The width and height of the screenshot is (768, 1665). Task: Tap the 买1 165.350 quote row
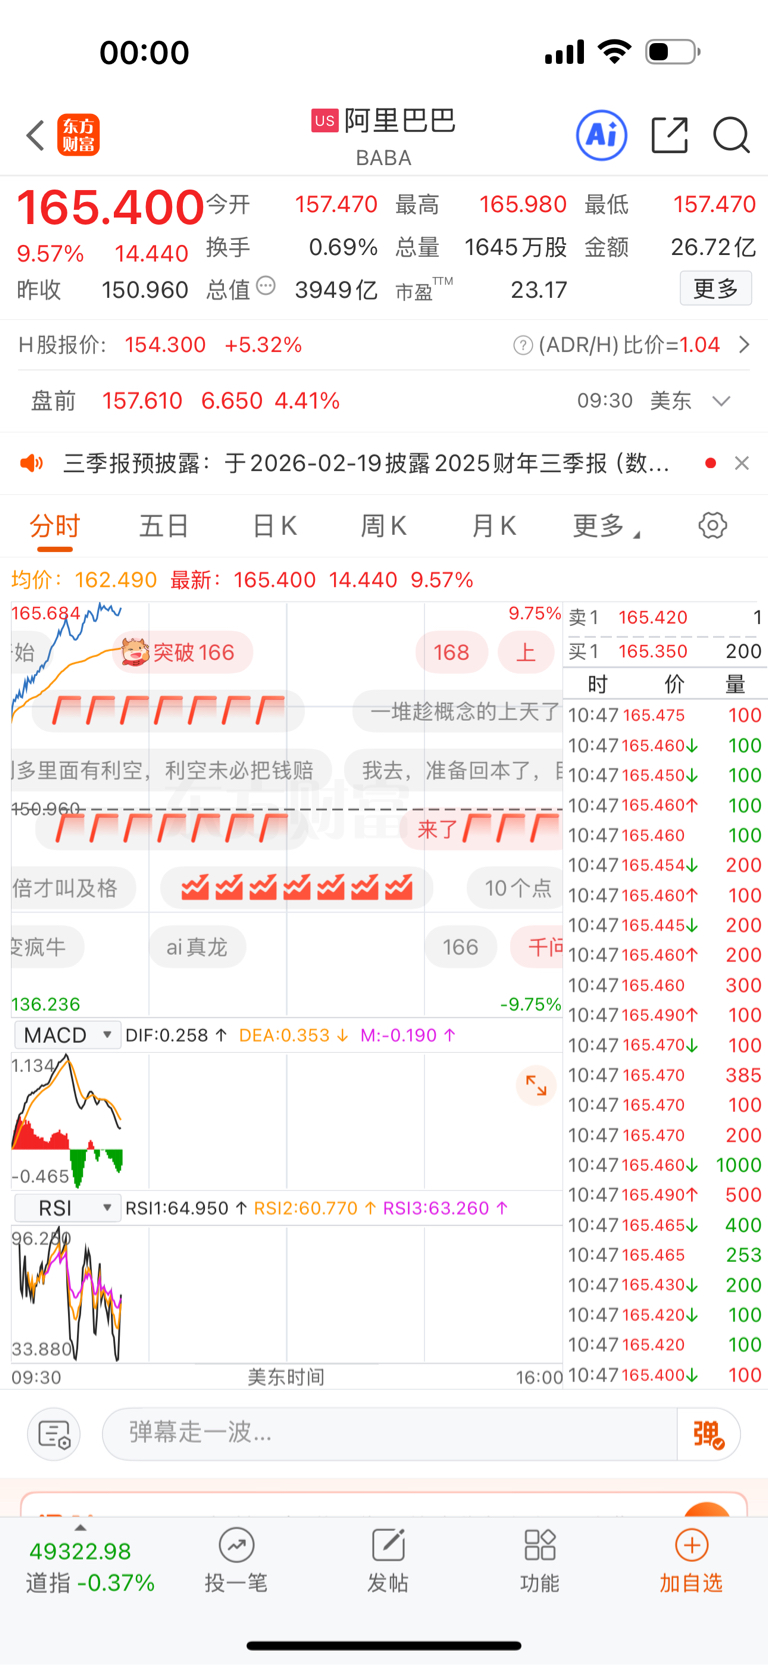point(665,651)
